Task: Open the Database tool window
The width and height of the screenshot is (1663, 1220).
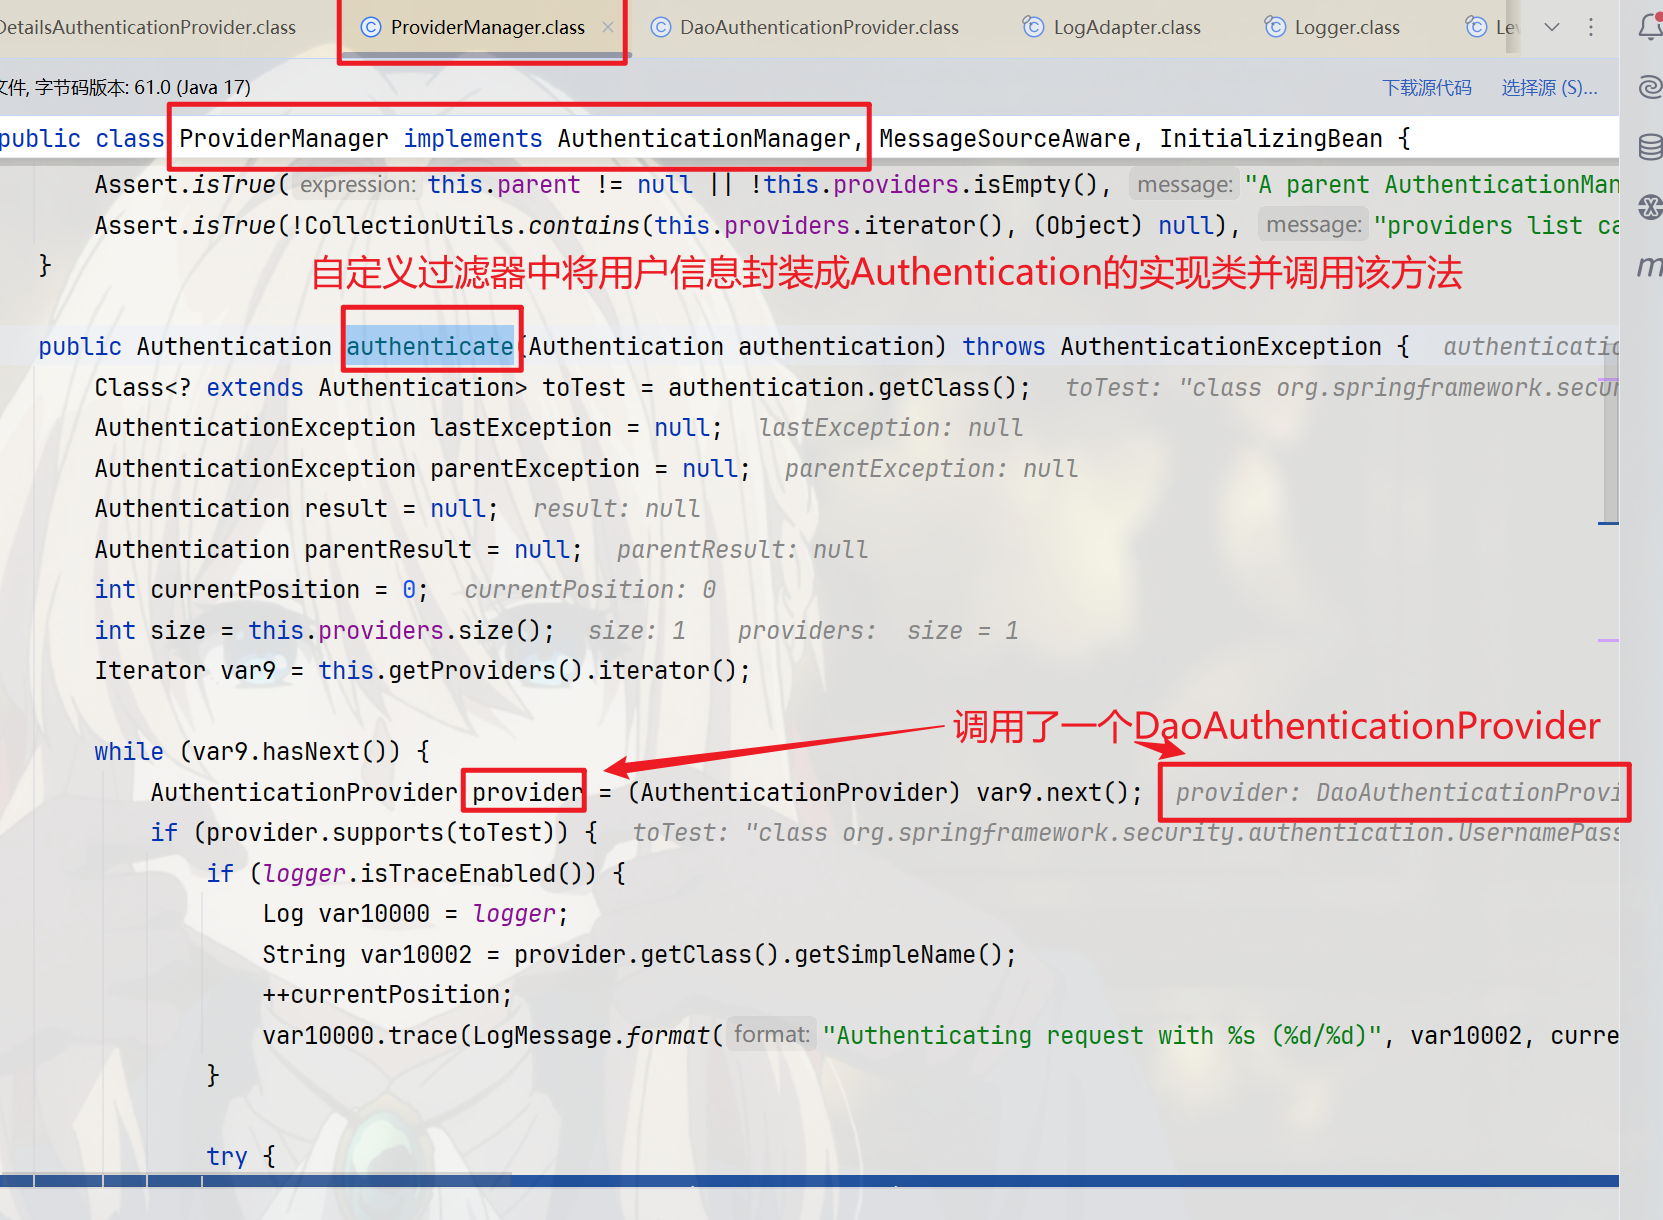Action: pos(1650,147)
